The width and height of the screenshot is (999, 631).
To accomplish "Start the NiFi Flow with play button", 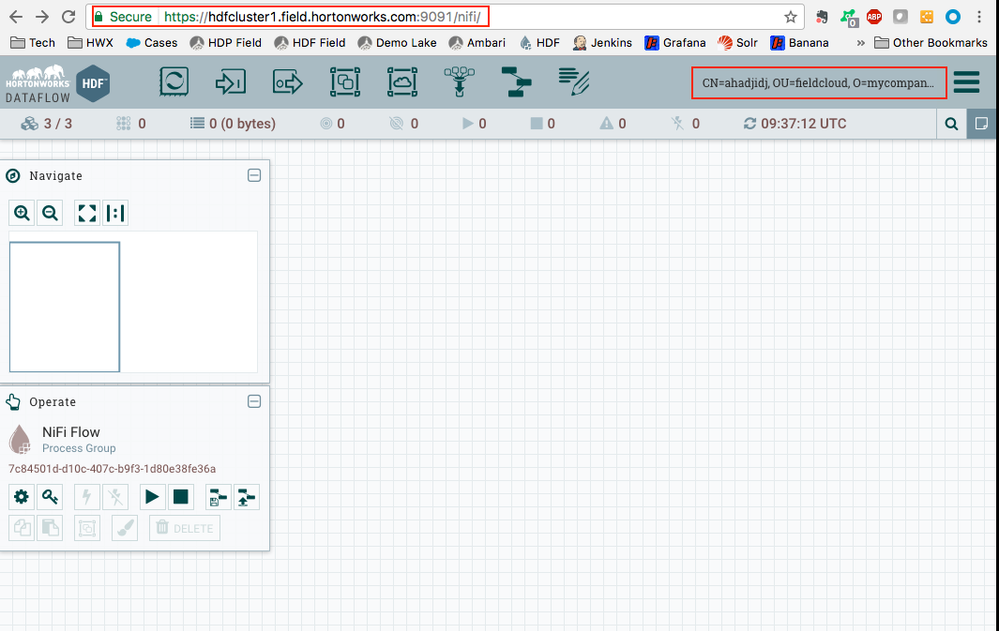I will pos(152,496).
